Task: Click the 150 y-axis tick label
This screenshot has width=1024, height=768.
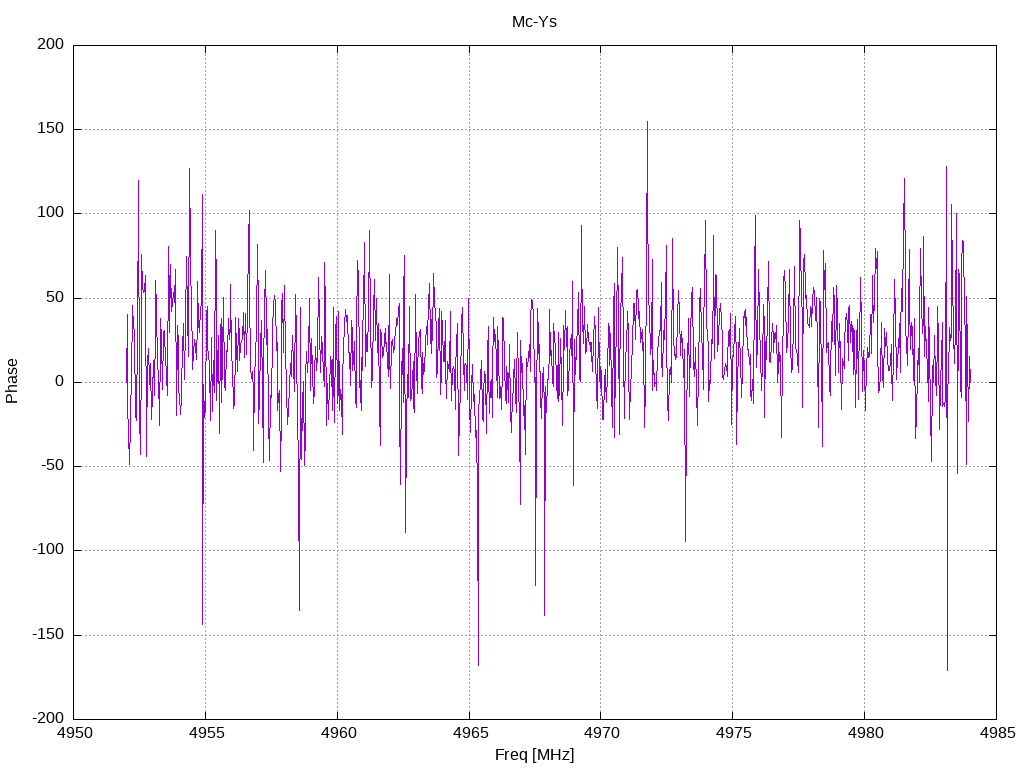Action: click(51, 129)
